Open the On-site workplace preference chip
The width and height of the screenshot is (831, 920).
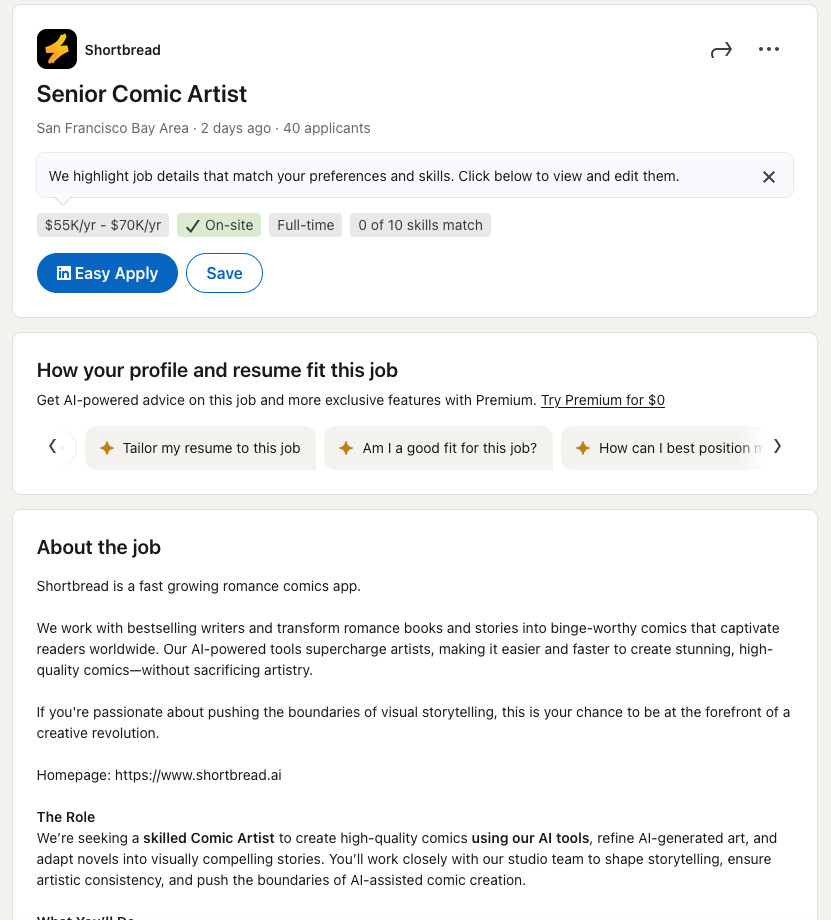[219, 225]
